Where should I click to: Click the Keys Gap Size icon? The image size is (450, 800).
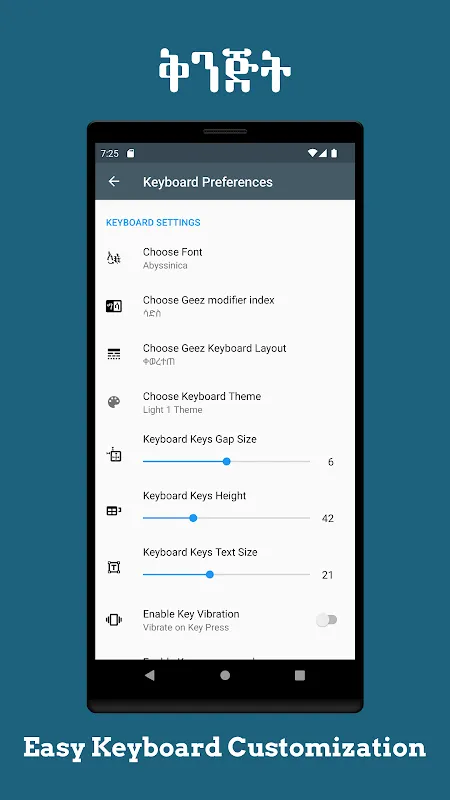[114, 454]
